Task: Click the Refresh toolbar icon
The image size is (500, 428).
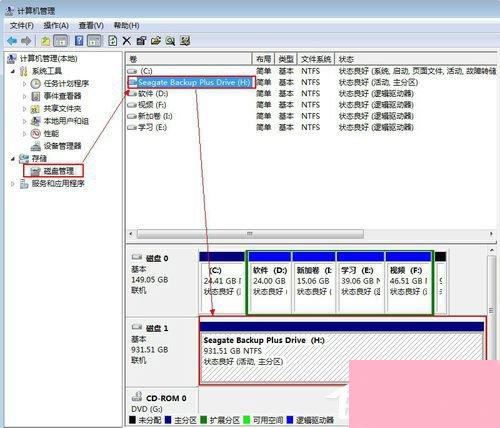Action: [x=113, y=41]
